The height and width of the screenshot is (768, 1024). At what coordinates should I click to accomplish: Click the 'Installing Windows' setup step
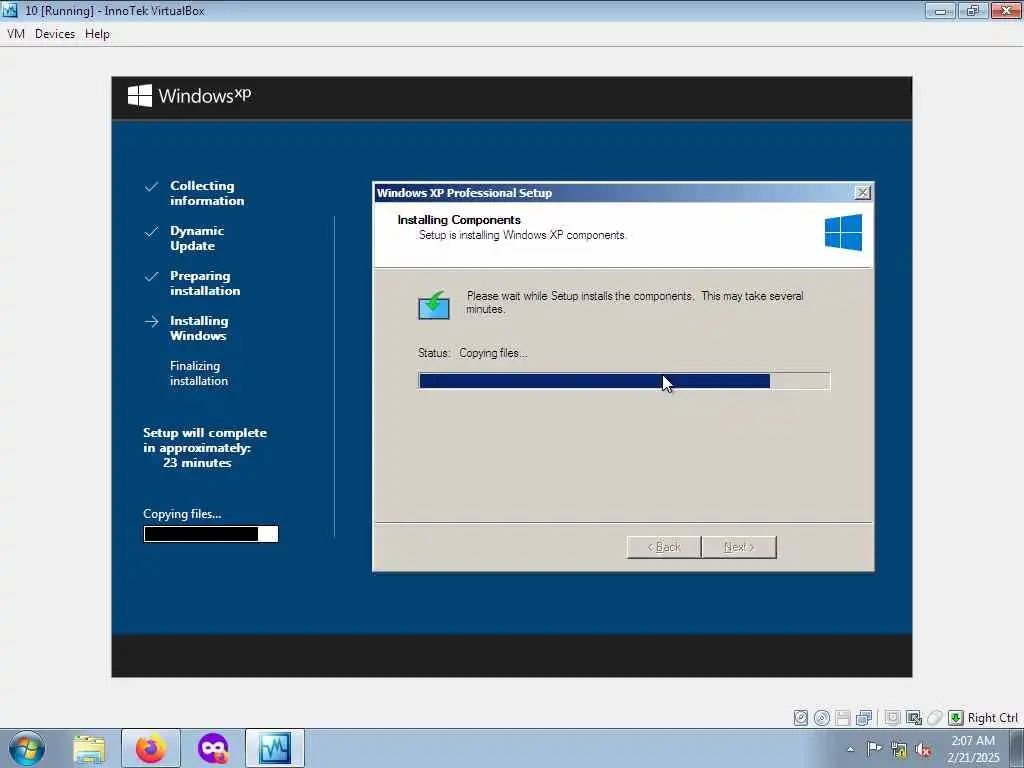click(199, 328)
